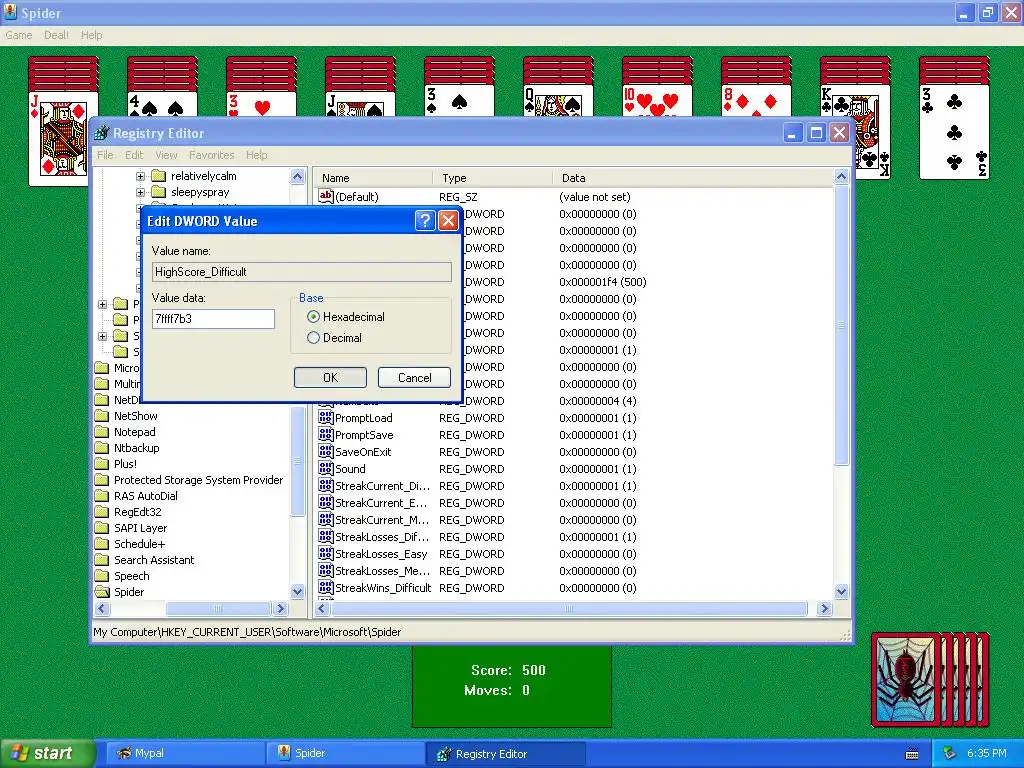The height and width of the screenshot is (768, 1024).
Task: Select the Schedule+ key folder icon
Action: click(102, 544)
